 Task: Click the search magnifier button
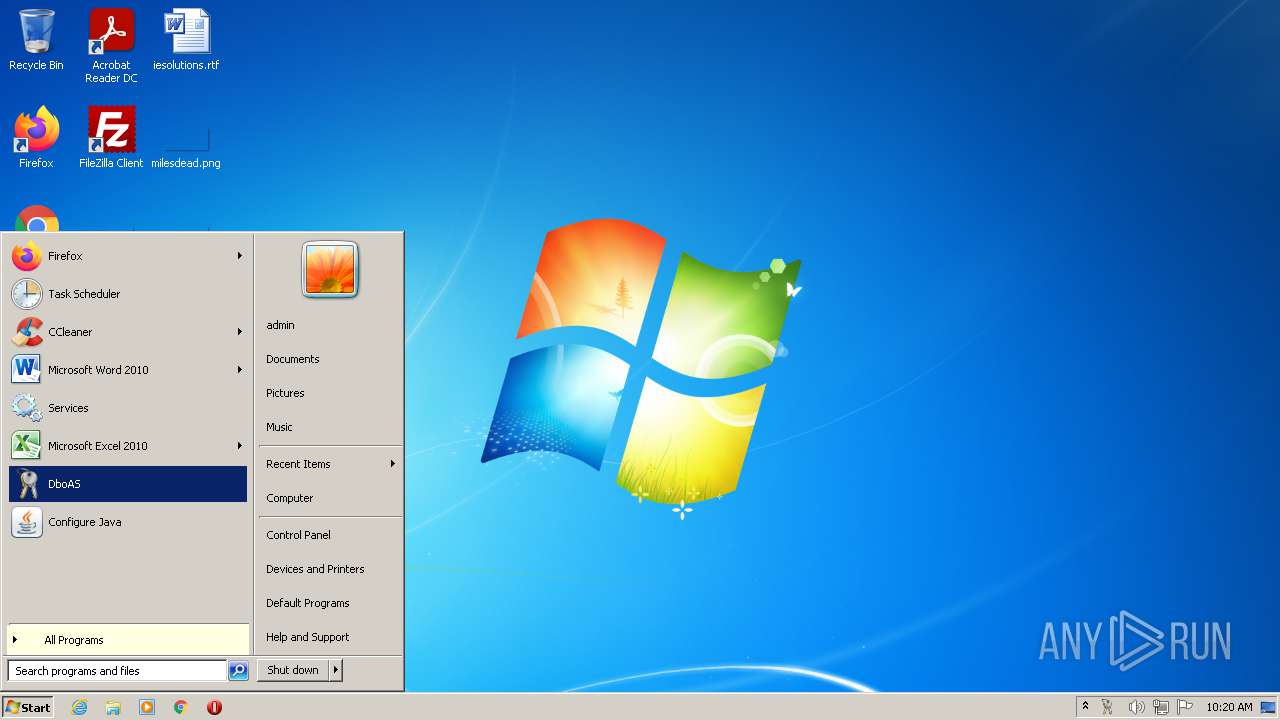(238, 671)
